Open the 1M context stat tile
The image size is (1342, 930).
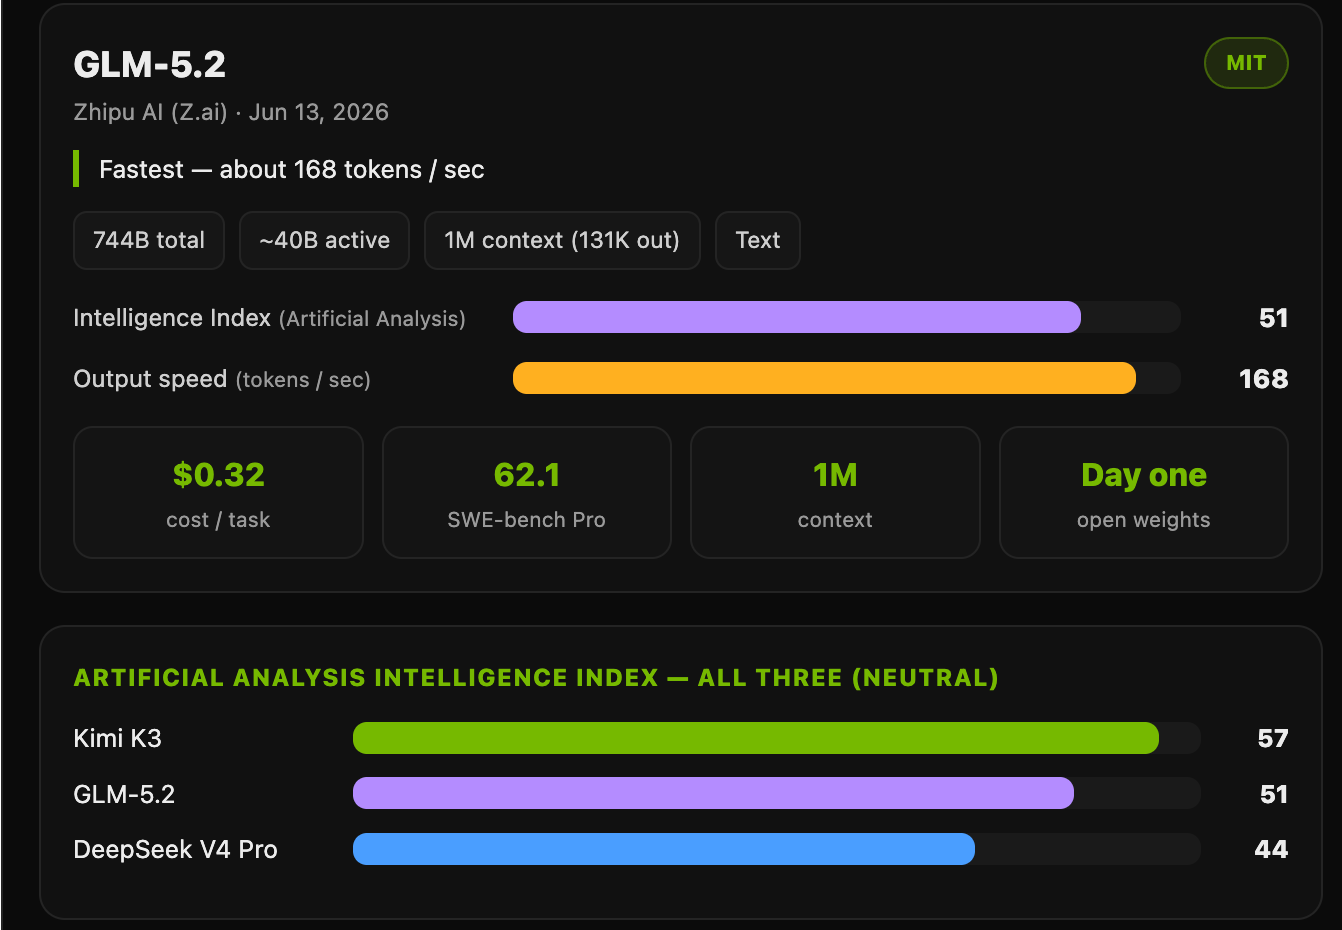point(835,492)
